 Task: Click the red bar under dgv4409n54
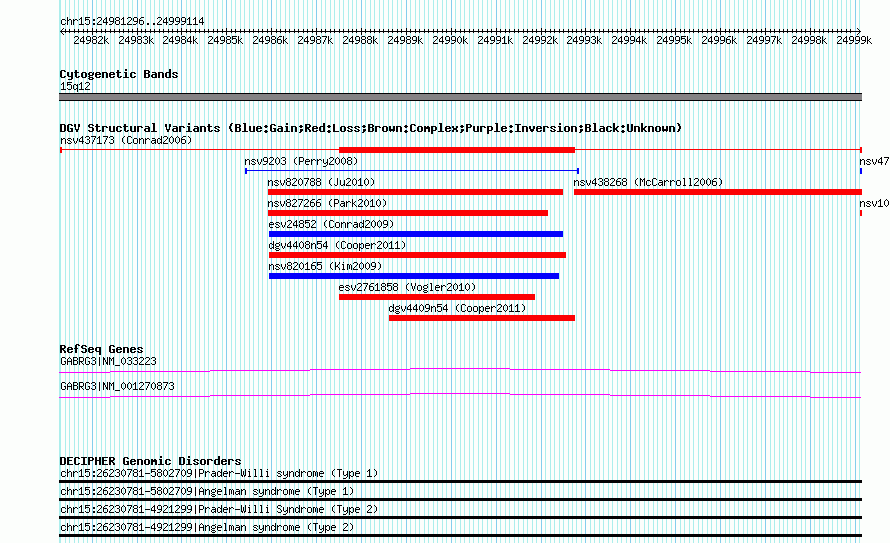pyautogui.click(x=482, y=318)
